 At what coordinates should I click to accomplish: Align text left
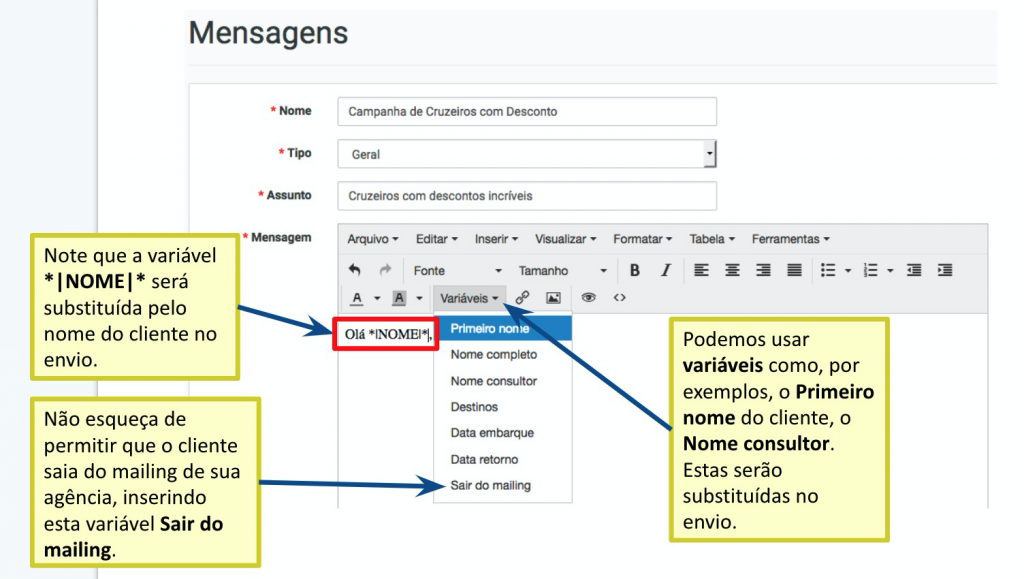701,270
